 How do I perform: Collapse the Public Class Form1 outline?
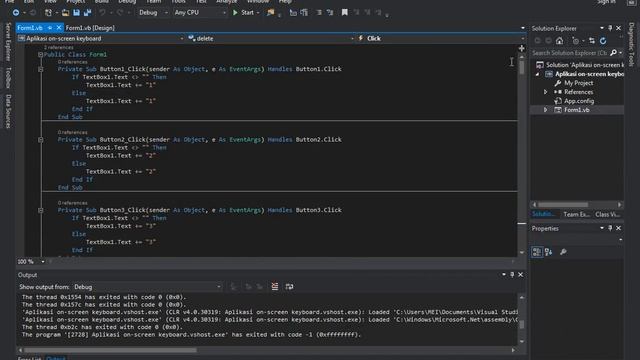click(x=40, y=54)
